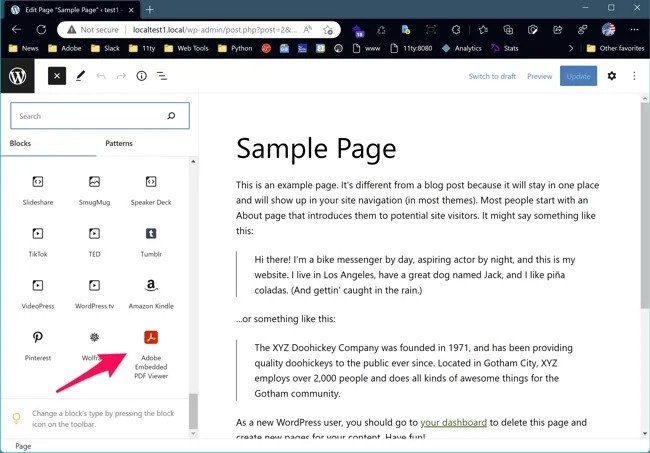Add the SmugMug embed block

click(94, 189)
